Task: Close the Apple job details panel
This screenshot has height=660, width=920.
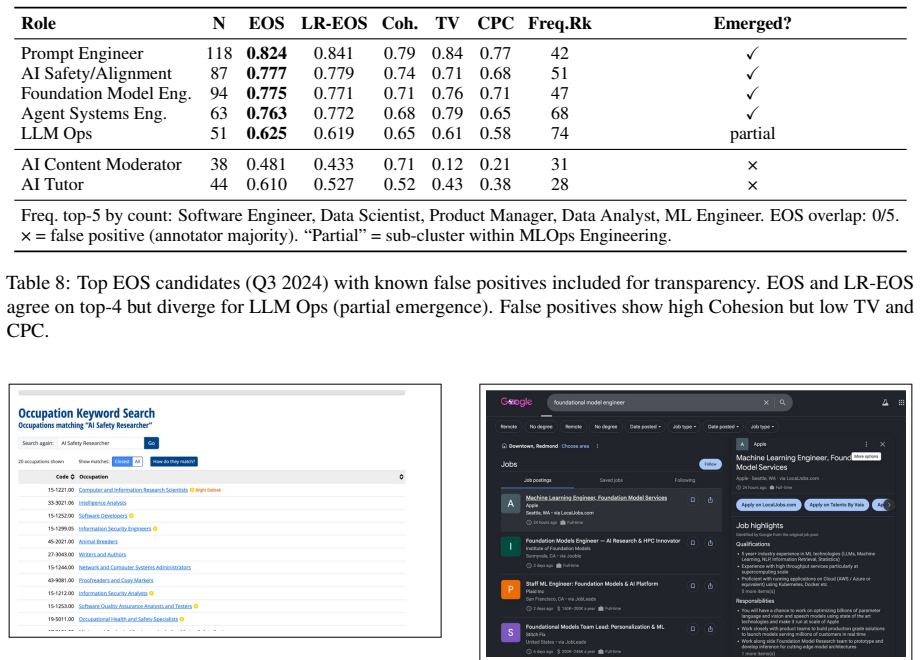Action: (x=882, y=444)
